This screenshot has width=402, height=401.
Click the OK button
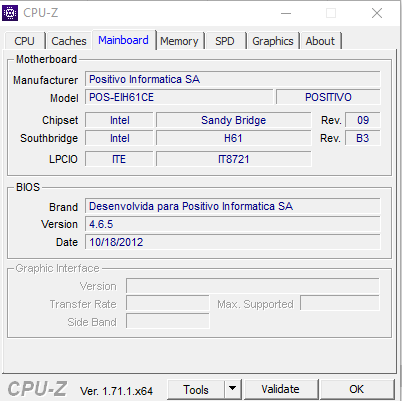tap(356, 389)
